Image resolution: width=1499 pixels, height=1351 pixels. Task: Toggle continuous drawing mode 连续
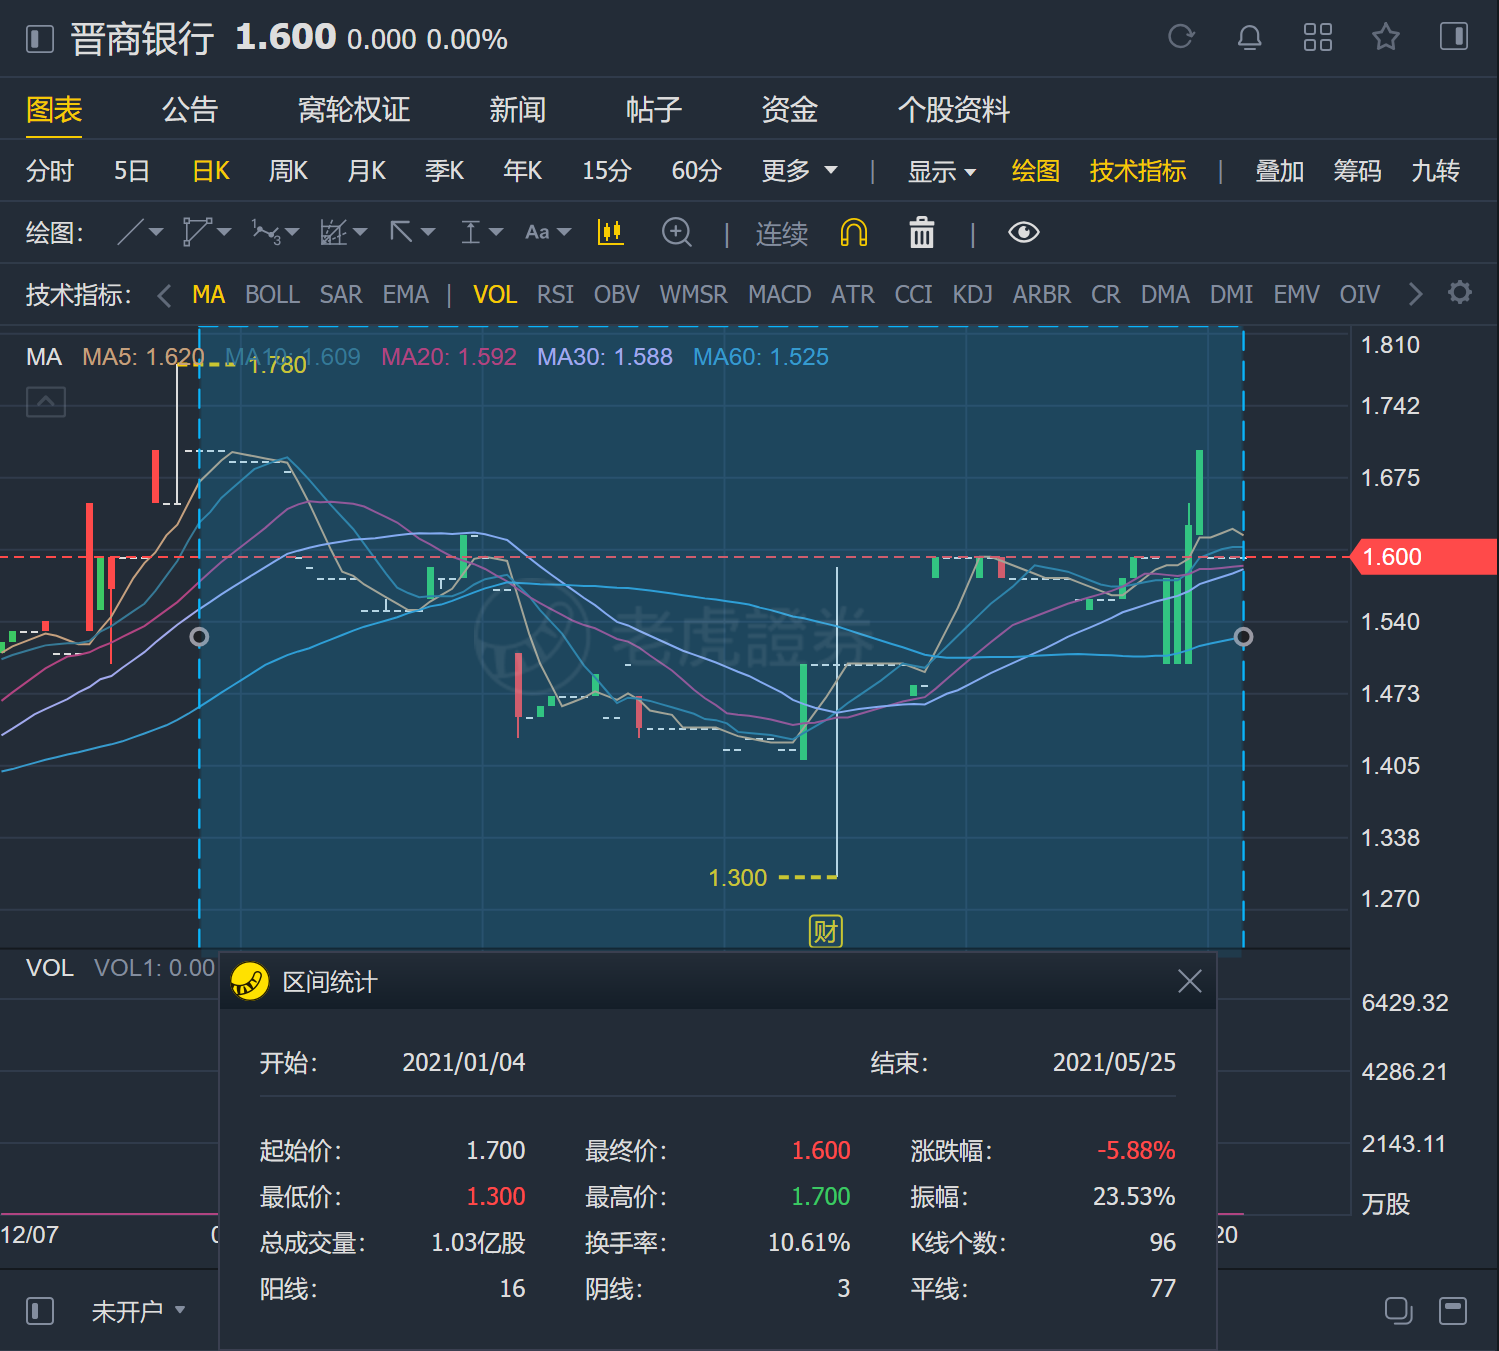781,234
